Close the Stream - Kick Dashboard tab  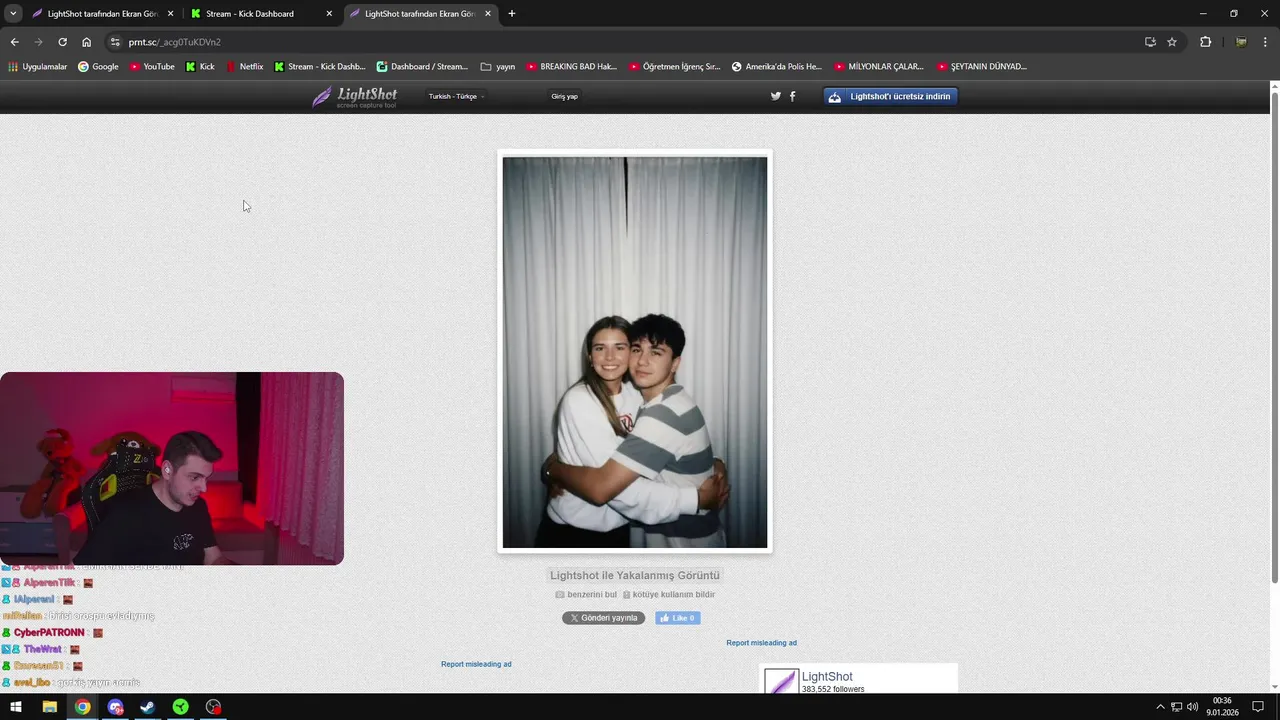329,14
